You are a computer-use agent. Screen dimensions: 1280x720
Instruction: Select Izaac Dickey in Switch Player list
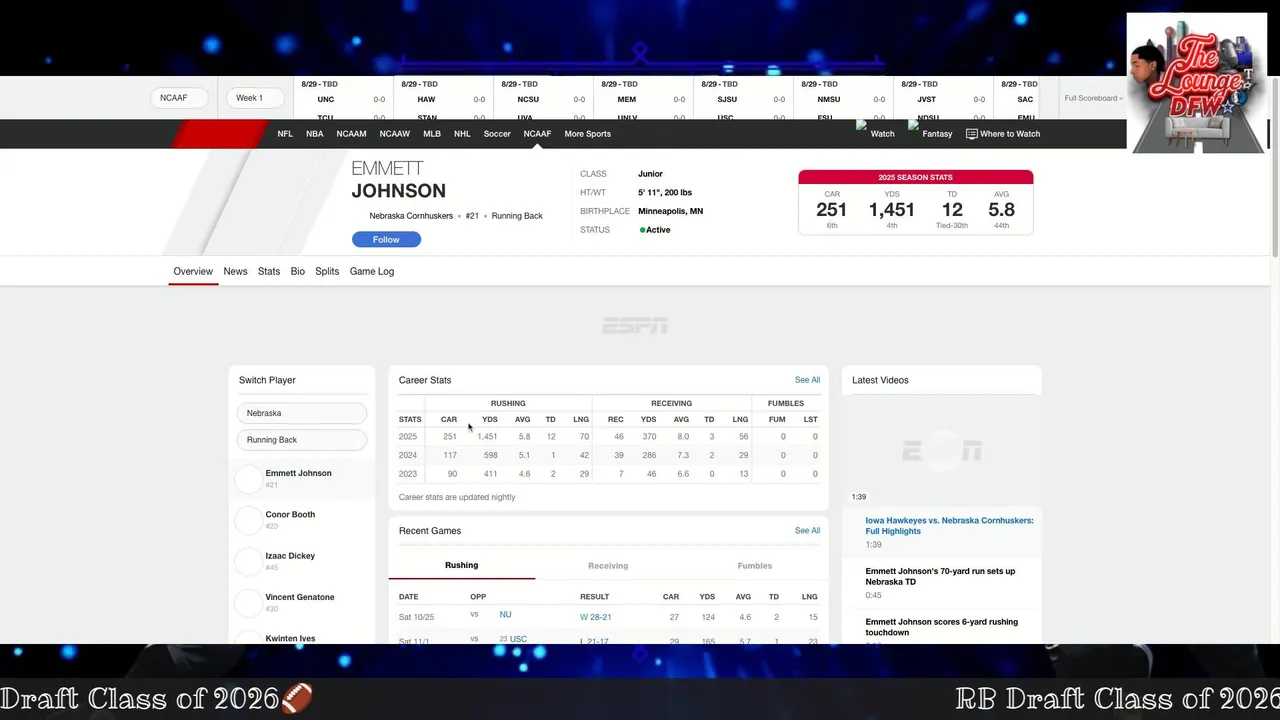(x=301, y=561)
